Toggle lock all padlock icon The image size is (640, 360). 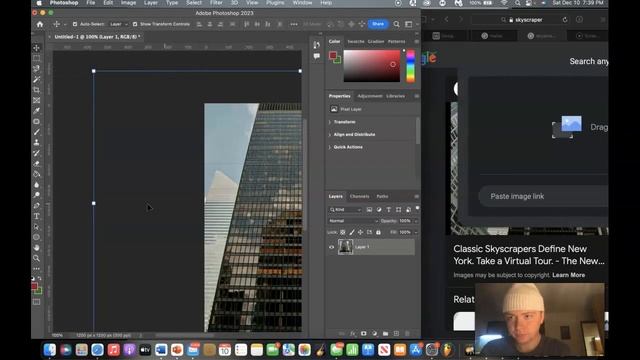point(378,232)
